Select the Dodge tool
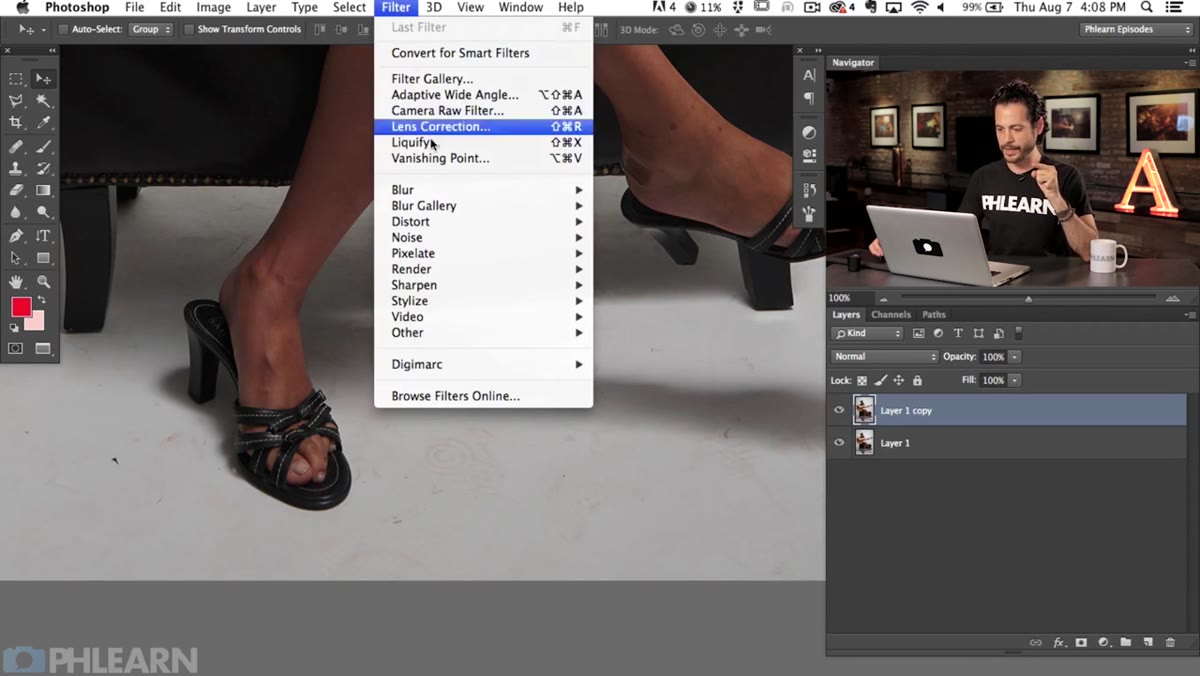The height and width of the screenshot is (676, 1200). [43, 212]
